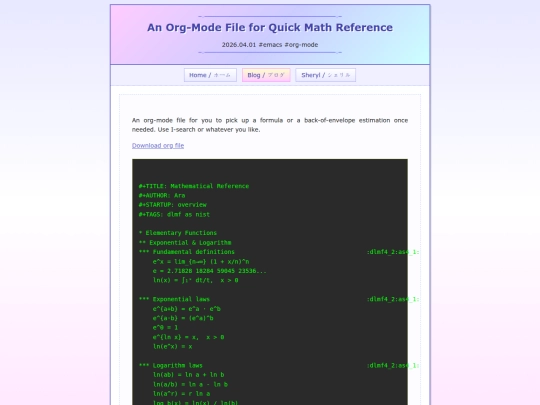Image resolution: width=540 pixels, height=405 pixels.
Task: Click the * Elementary Functions heading
Action: coord(178,233)
